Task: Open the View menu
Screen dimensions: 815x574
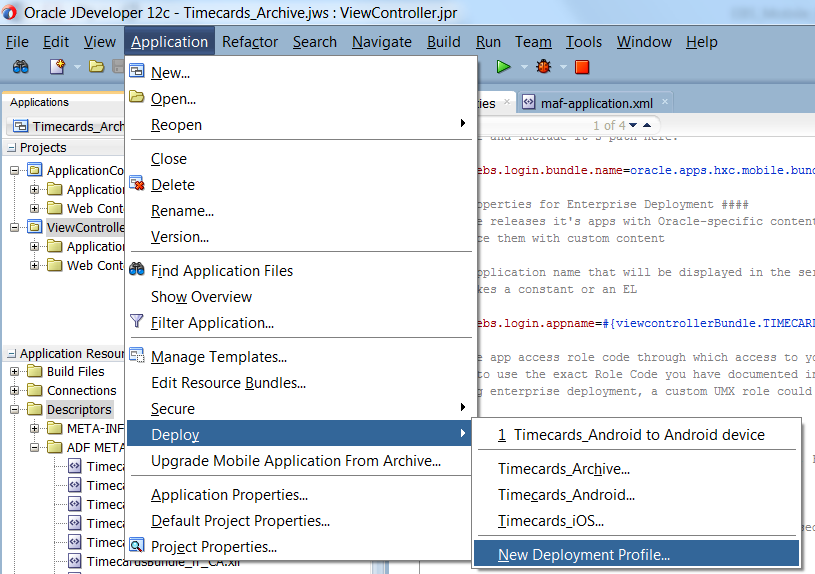Action: (x=100, y=42)
